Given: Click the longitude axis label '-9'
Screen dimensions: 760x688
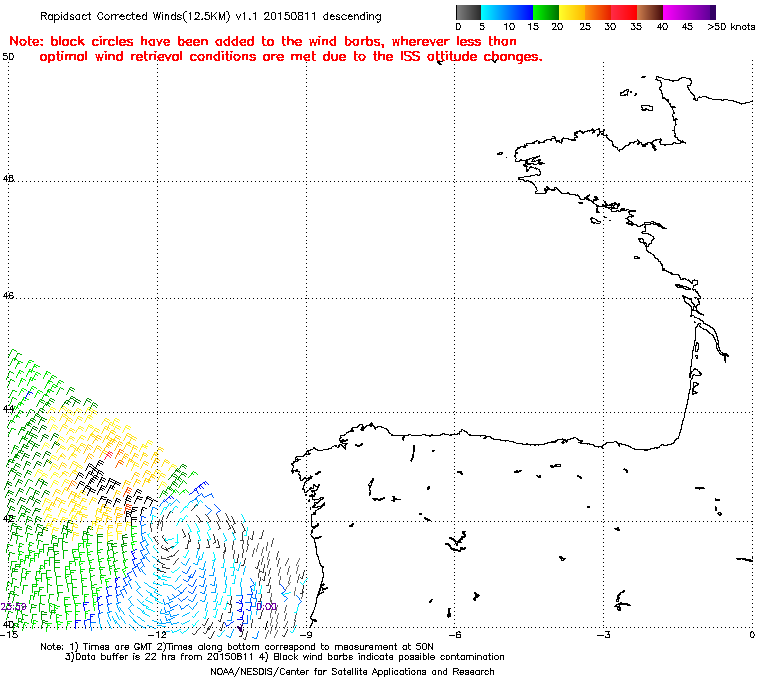Looking at the screenshot, I should point(306,635).
